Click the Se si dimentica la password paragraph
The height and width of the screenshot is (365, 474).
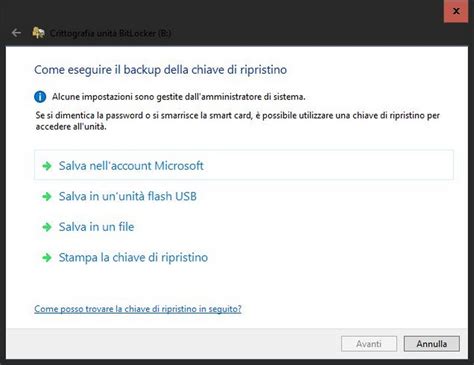pyautogui.click(x=237, y=121)
